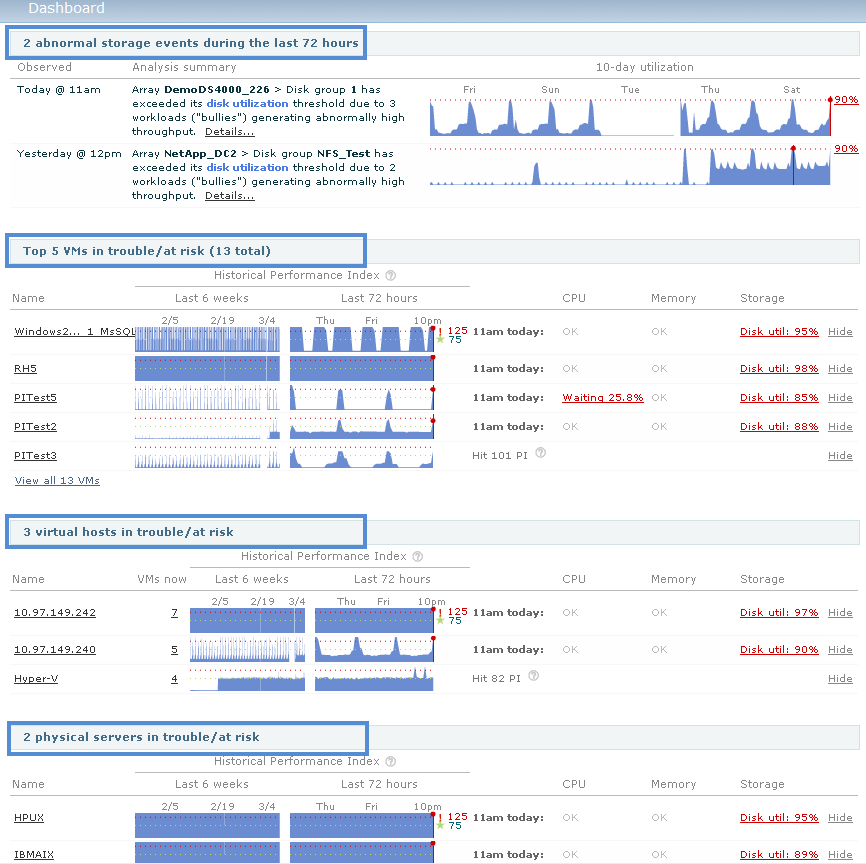Click DemoDS4000_226 10-day utilization chart

[x=631, y=117]
